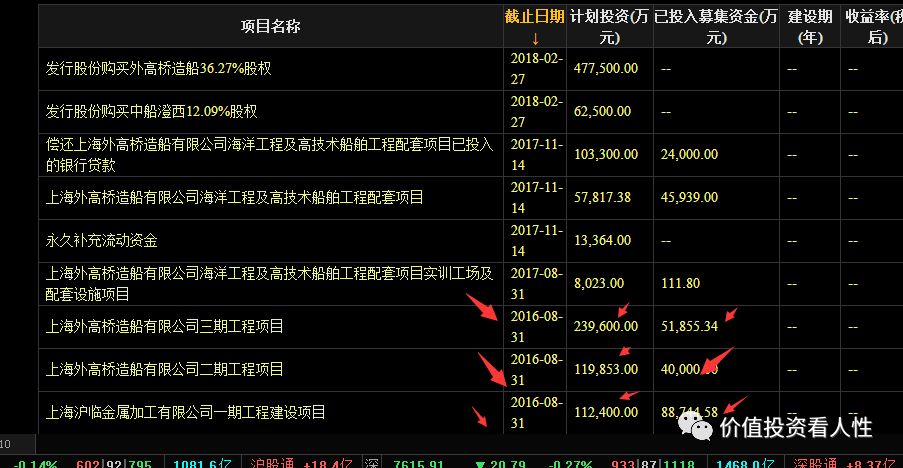Click invested funds value 51,855.34
Image resolution: width=903 pixels, height=468 pixels.
[689, 326]
